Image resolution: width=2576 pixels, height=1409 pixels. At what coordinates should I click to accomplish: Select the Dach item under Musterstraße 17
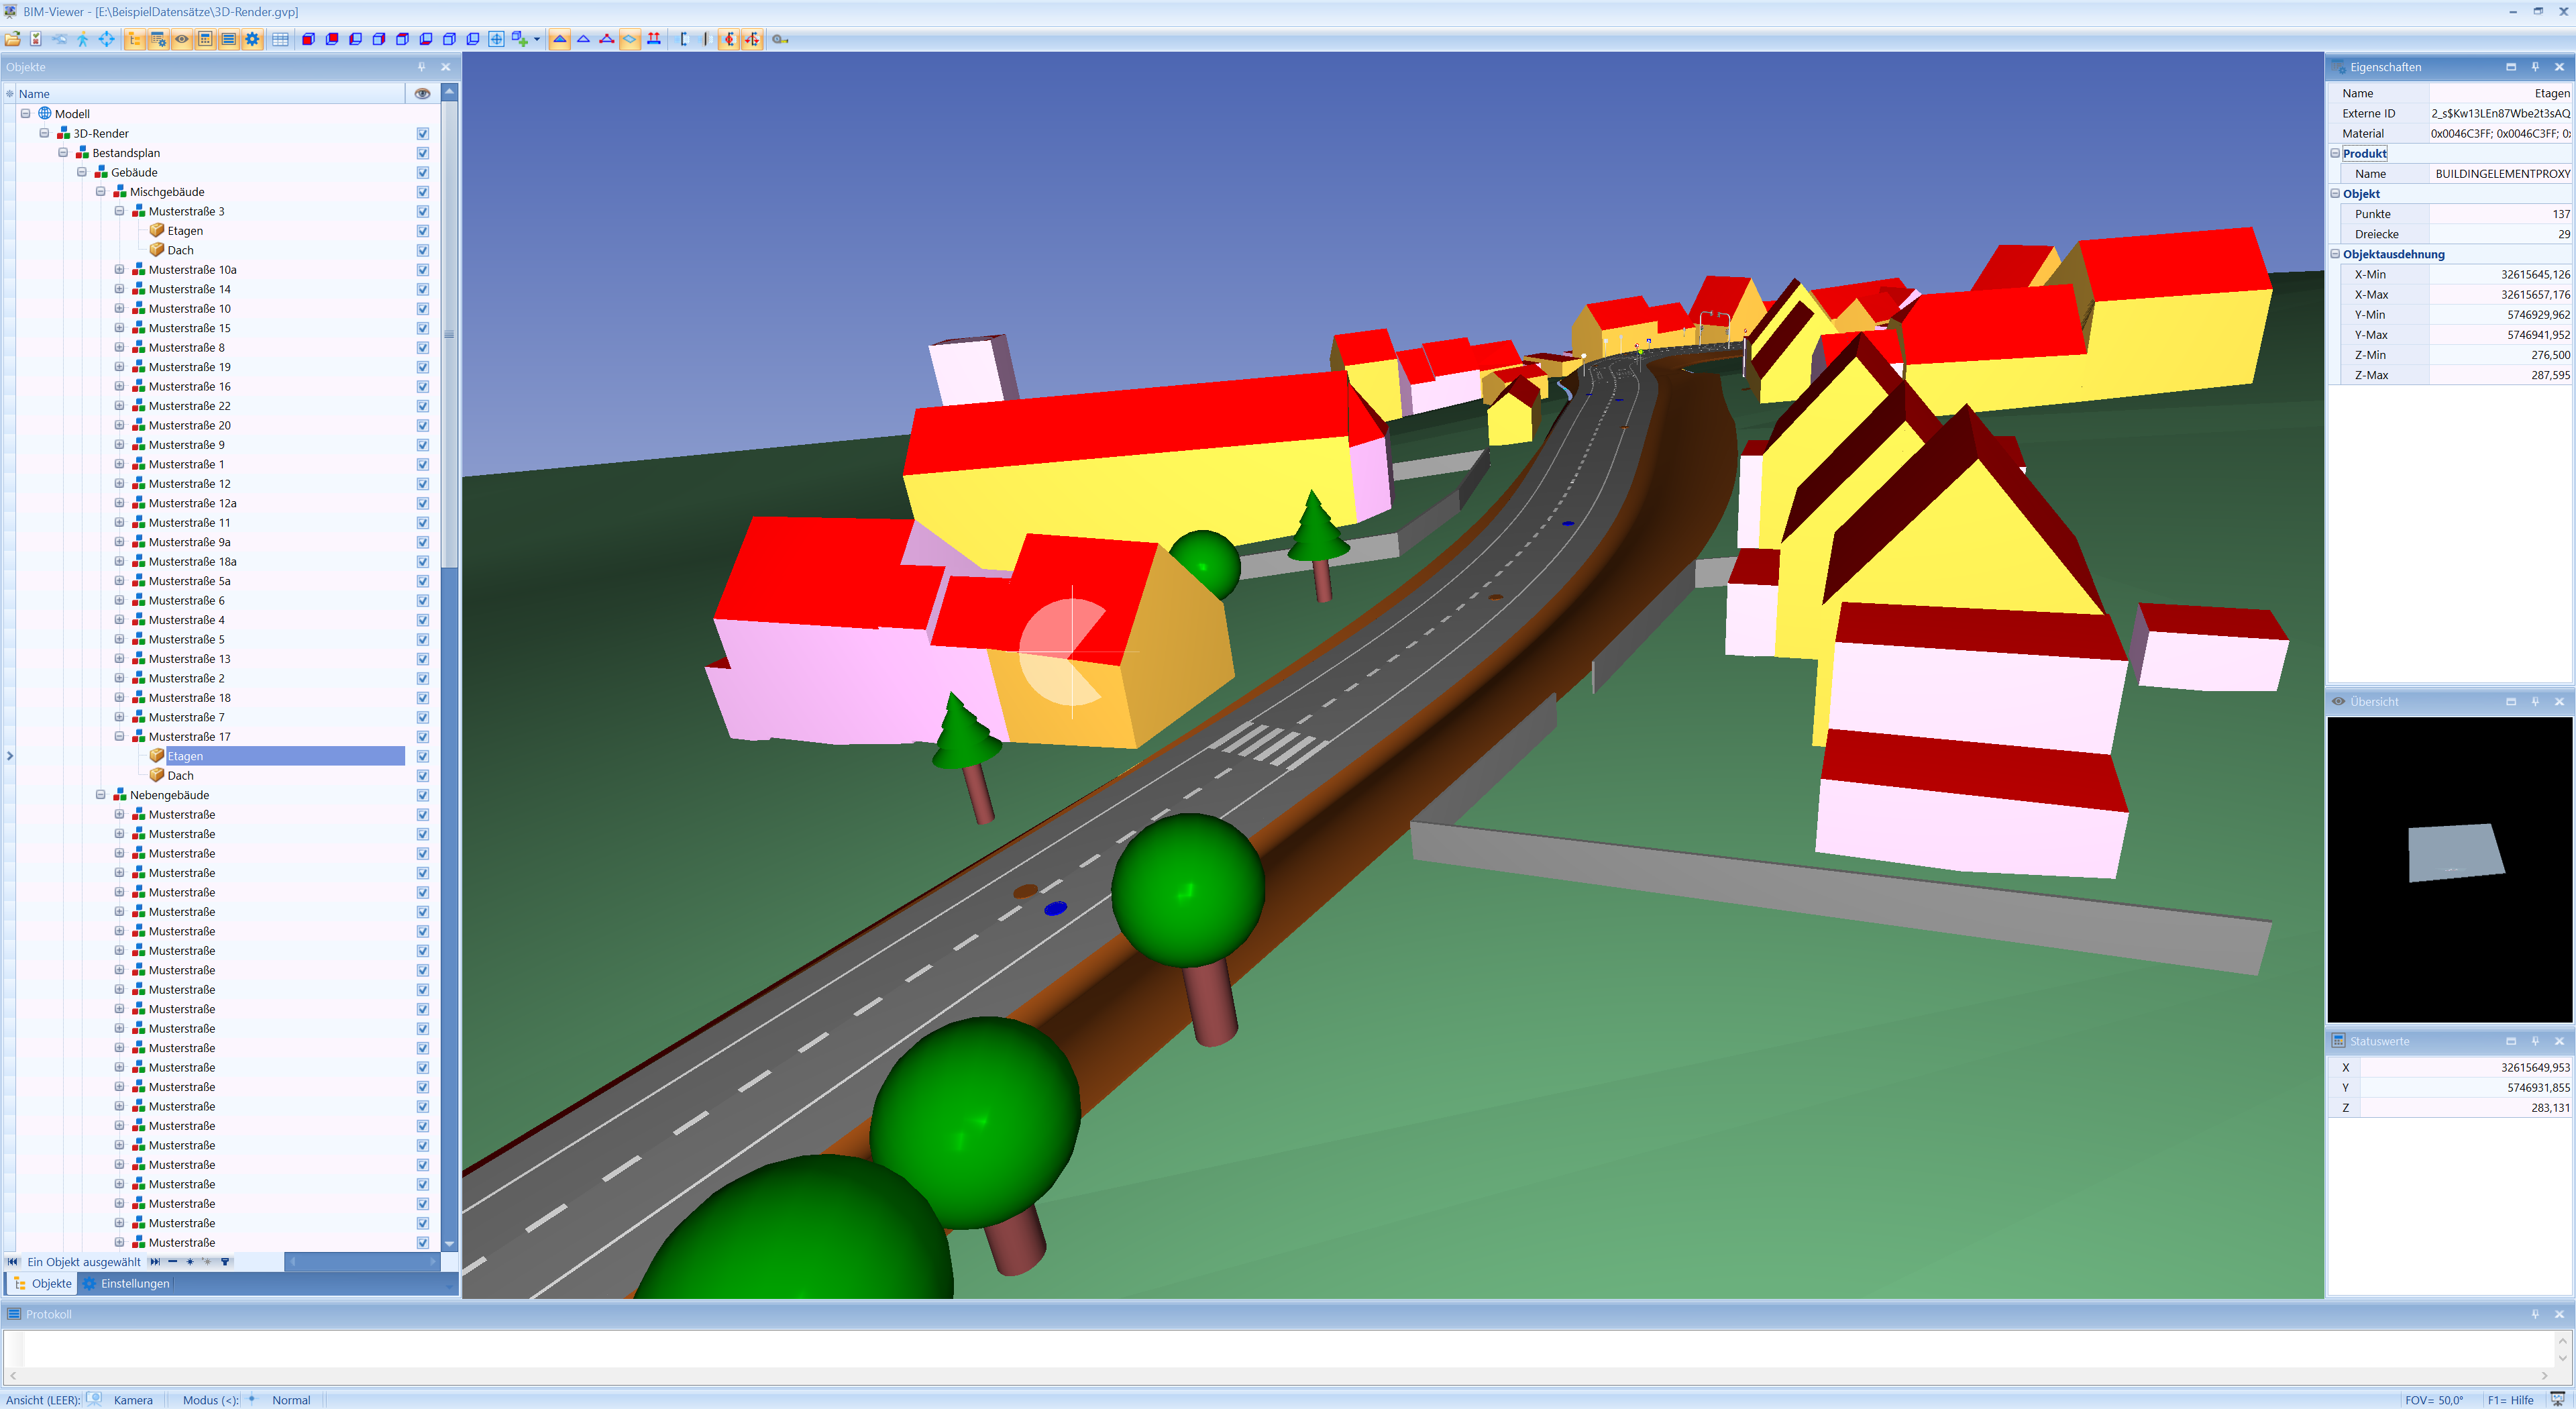click(x=180, y=775)
